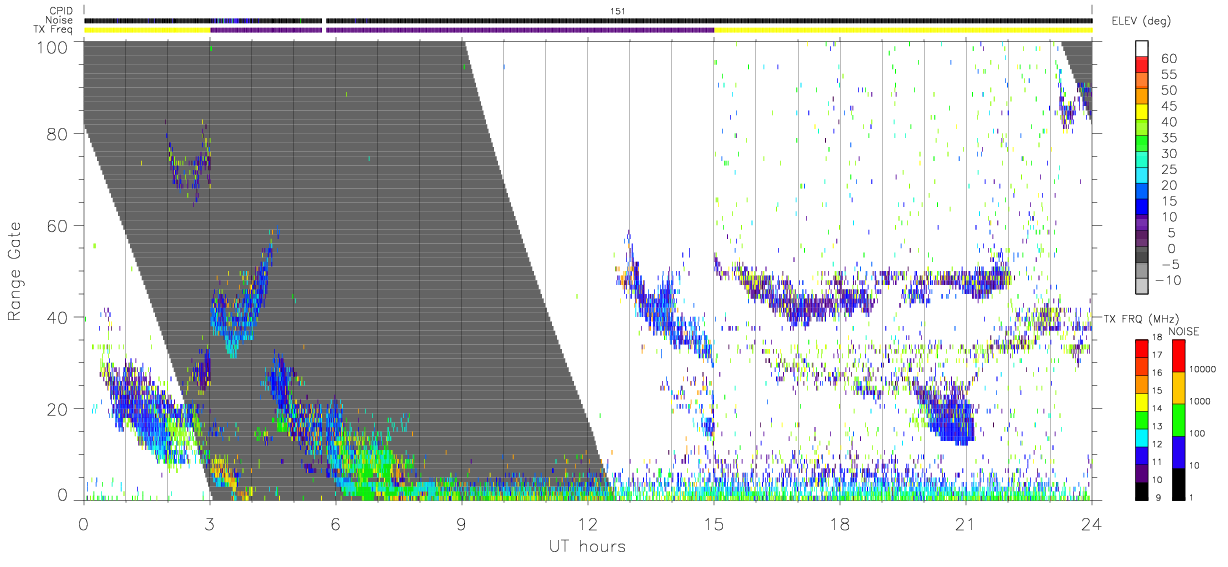Click the "6" tick on the UT hours axis
The width and height of the screenshot is (1228, 567).
click(x=335, y=524)
